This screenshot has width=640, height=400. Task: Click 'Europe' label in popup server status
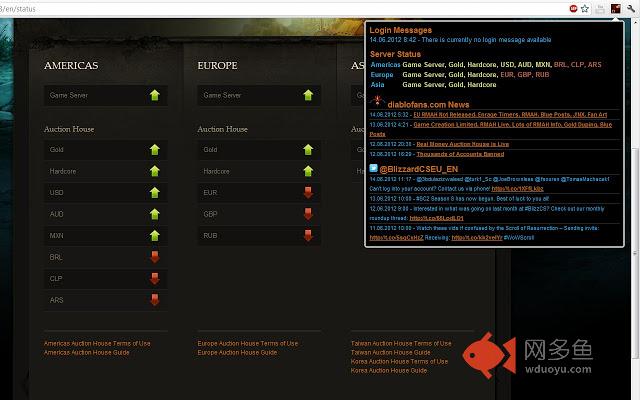coord(382,75)
